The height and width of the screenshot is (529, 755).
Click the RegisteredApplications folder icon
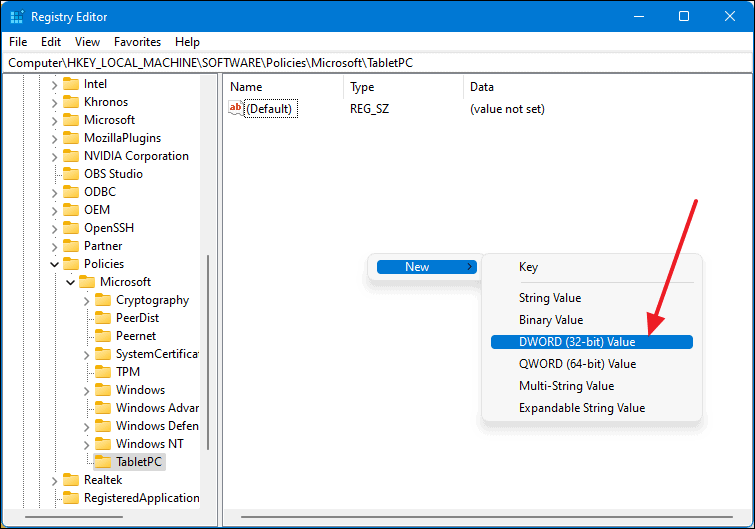pos(71,498)
